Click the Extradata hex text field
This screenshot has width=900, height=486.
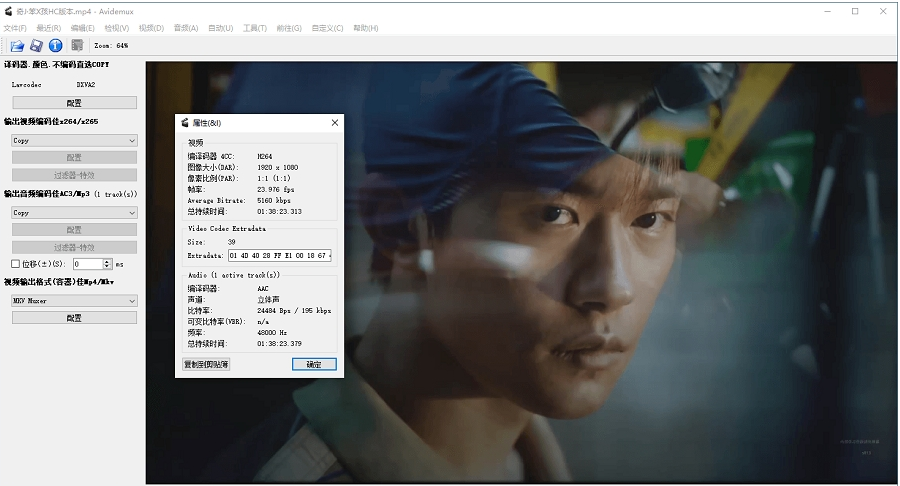280,255
